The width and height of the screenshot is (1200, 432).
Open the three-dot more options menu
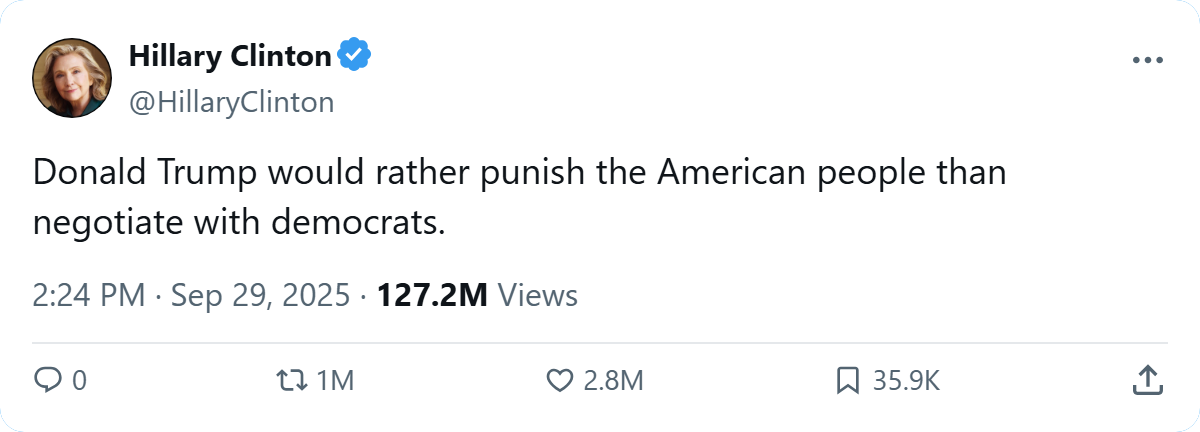pyautogui.click(x=1148, y=61)
